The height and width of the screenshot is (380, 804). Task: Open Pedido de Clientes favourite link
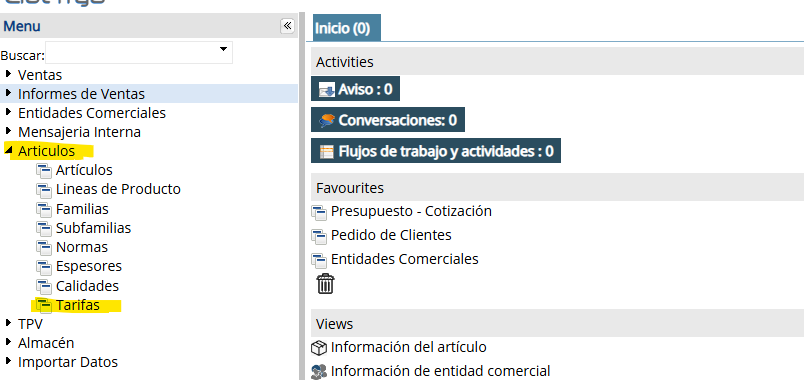click(x=391, y=235)
